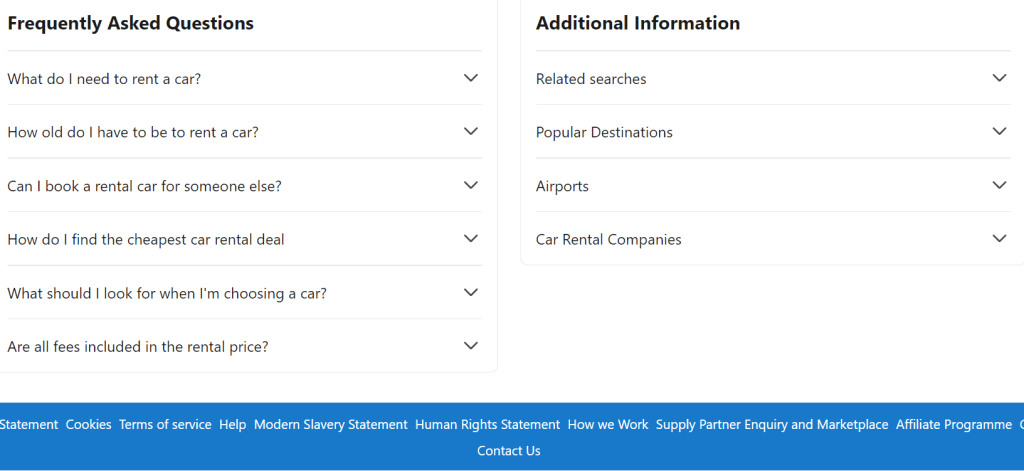Viewport: 1024px width, 471px height.
Task: Expand Related searches chevron arrow
Action: [999, 78]
